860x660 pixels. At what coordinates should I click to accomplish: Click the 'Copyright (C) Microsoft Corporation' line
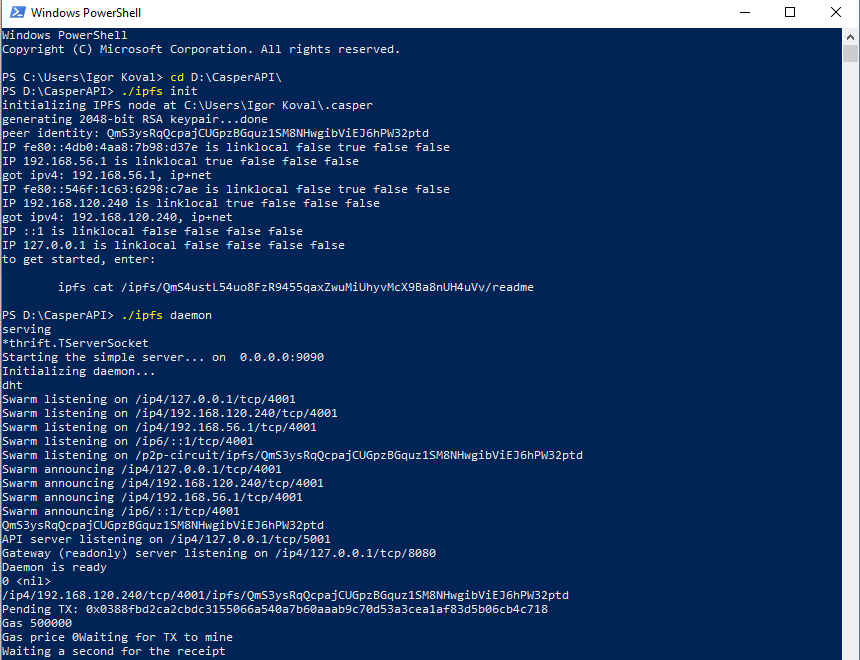201,49
